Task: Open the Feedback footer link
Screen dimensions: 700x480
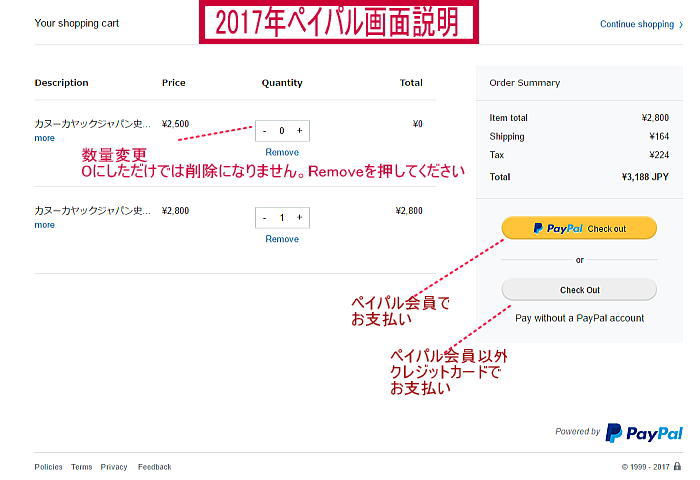Action: pyautogui.click(x=154, y=467)
